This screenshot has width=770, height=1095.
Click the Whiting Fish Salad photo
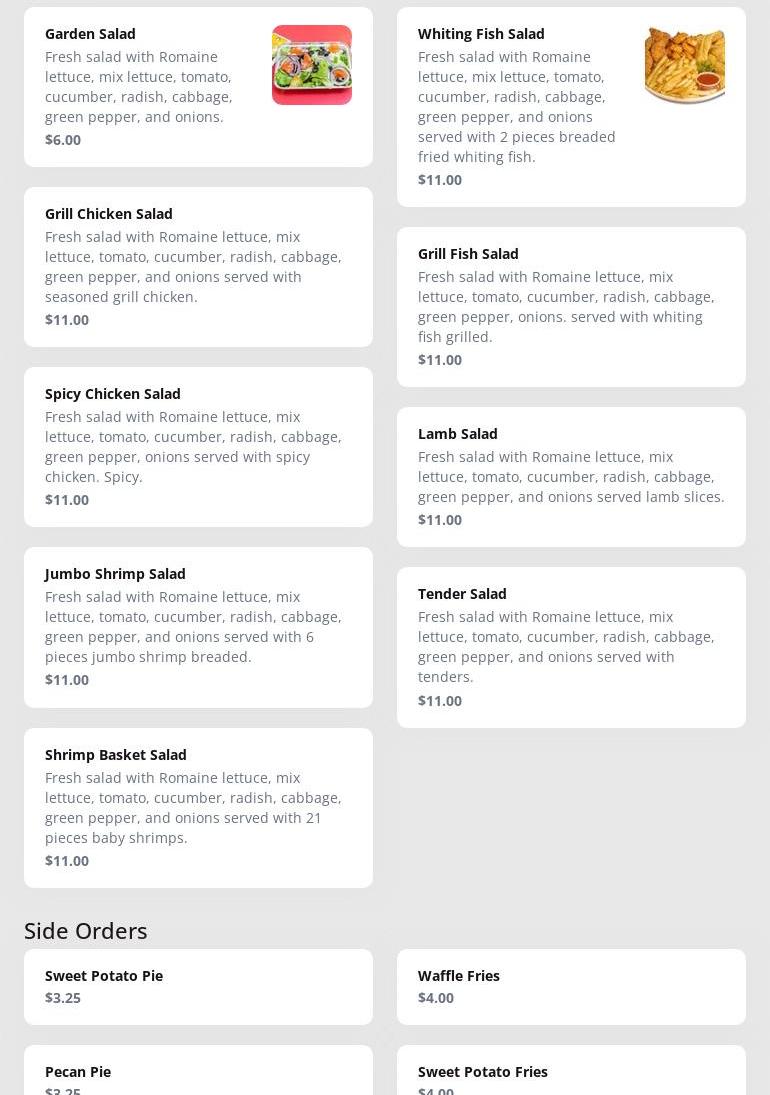(x=684, y=65)
